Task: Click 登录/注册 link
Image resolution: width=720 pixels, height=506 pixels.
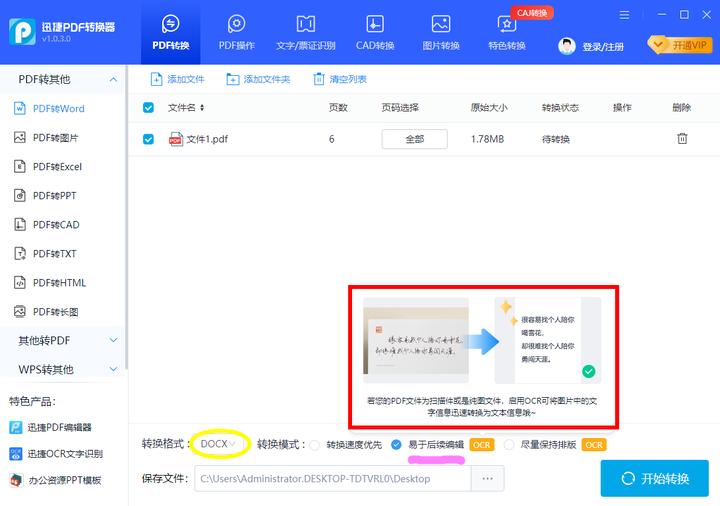Action: tap(603, 47)
